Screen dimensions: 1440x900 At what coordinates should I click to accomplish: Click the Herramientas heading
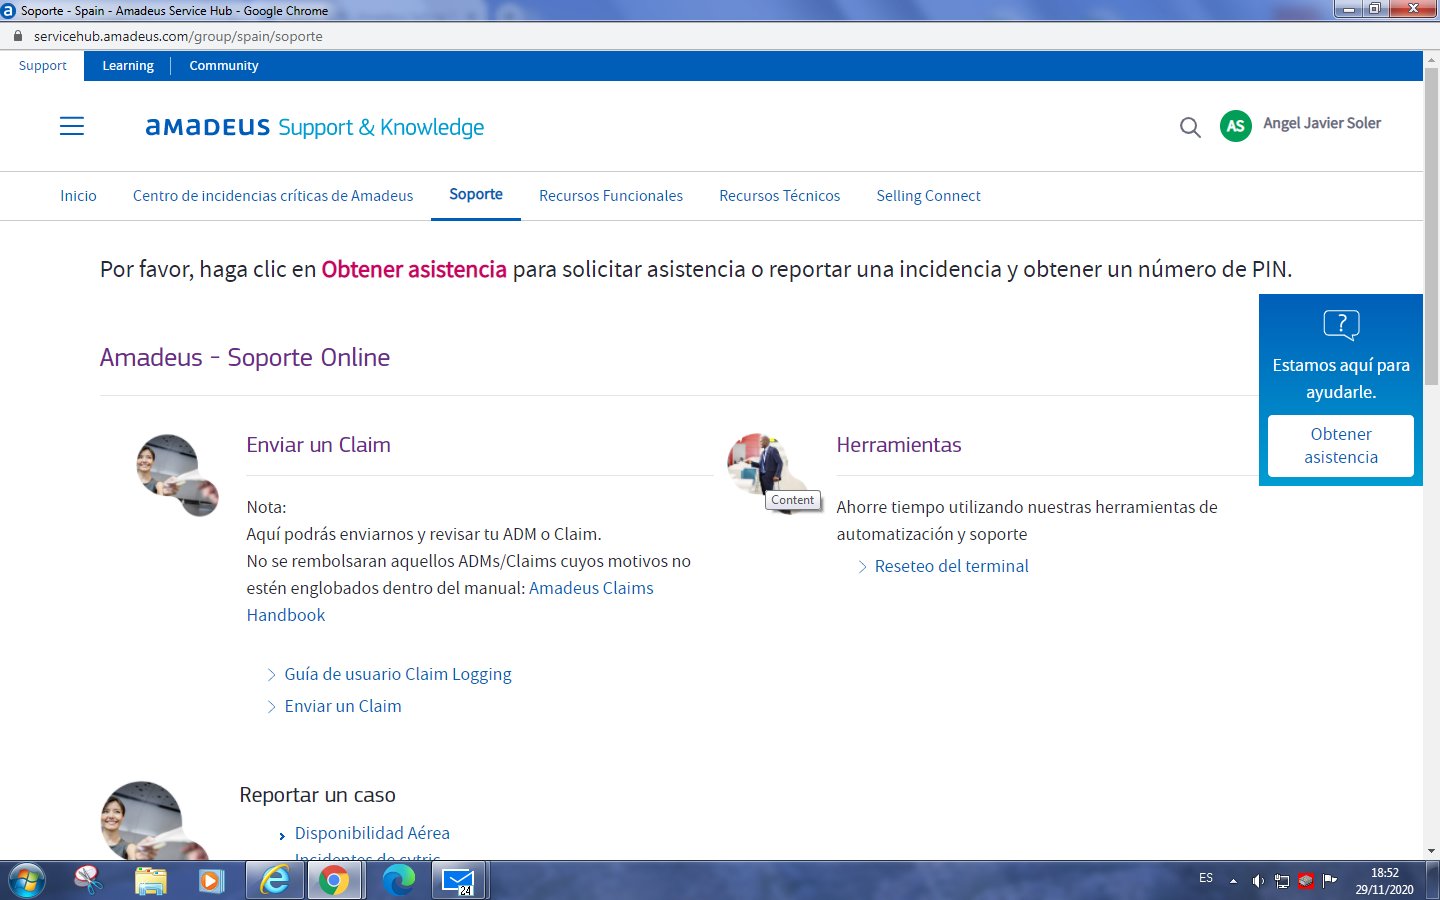point(898,445)
